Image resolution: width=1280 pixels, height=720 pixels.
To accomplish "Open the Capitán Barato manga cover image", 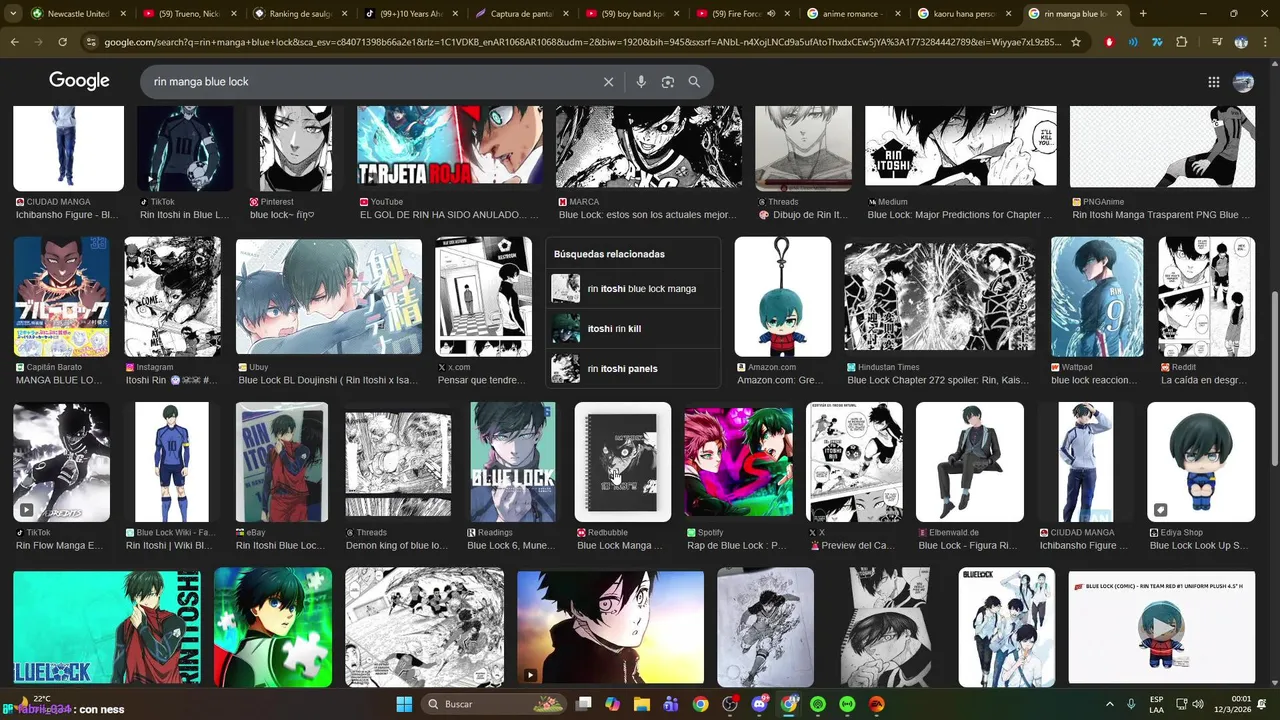I will coord(61,297).
